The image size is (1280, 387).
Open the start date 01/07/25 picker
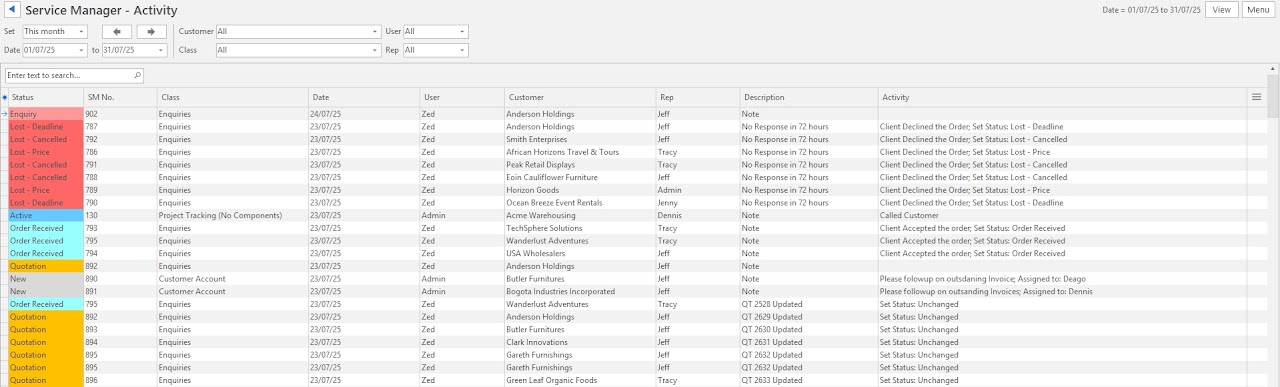[82, 50]
